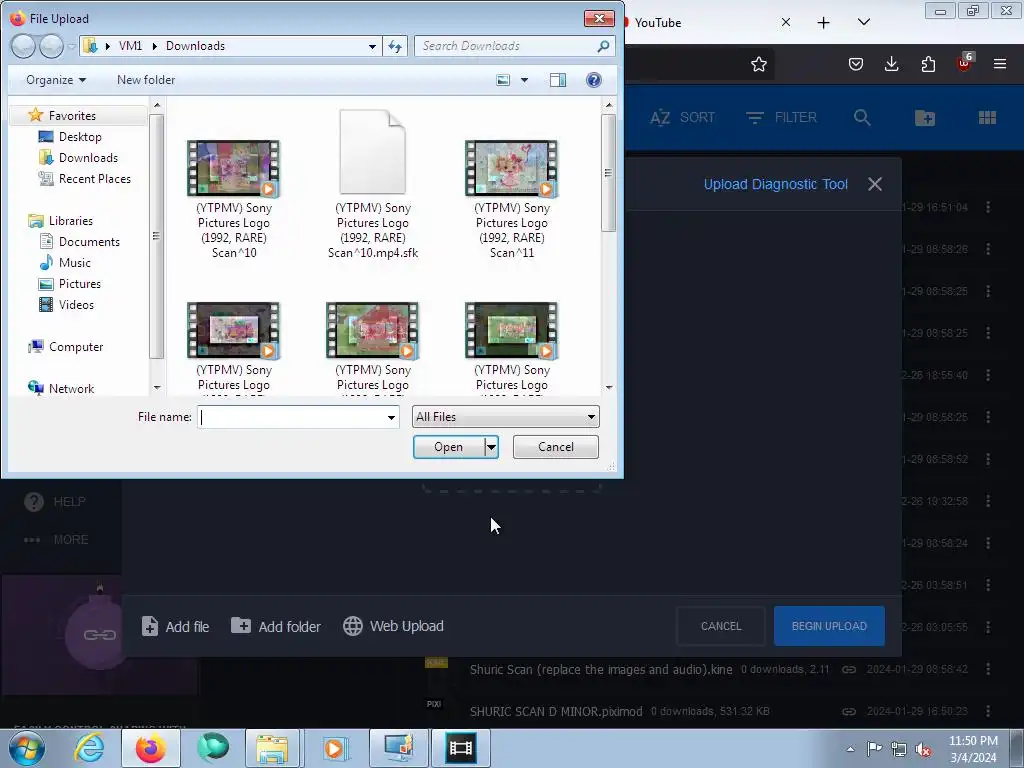Close the YouTube tab
The image size is (1024, 768).
786,22
